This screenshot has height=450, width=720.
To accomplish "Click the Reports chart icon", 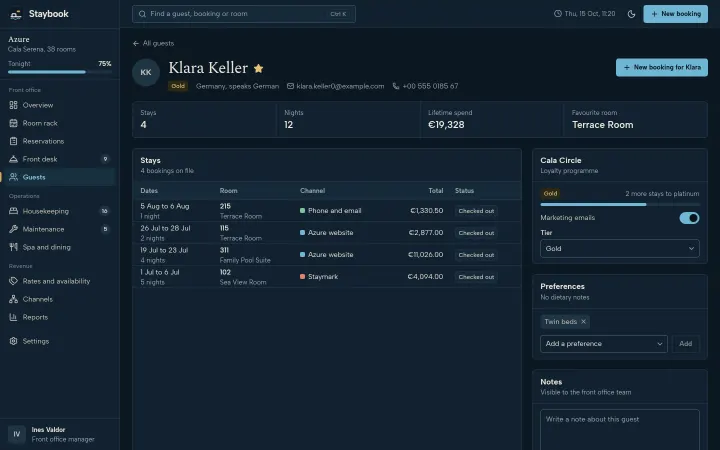I will tap(13, 317).
